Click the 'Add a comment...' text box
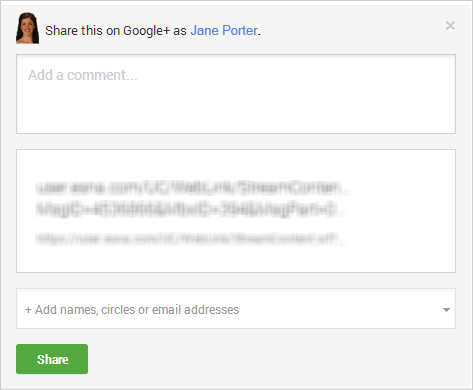The height and width of the screenshot is (390, 473). click(236, 94)
